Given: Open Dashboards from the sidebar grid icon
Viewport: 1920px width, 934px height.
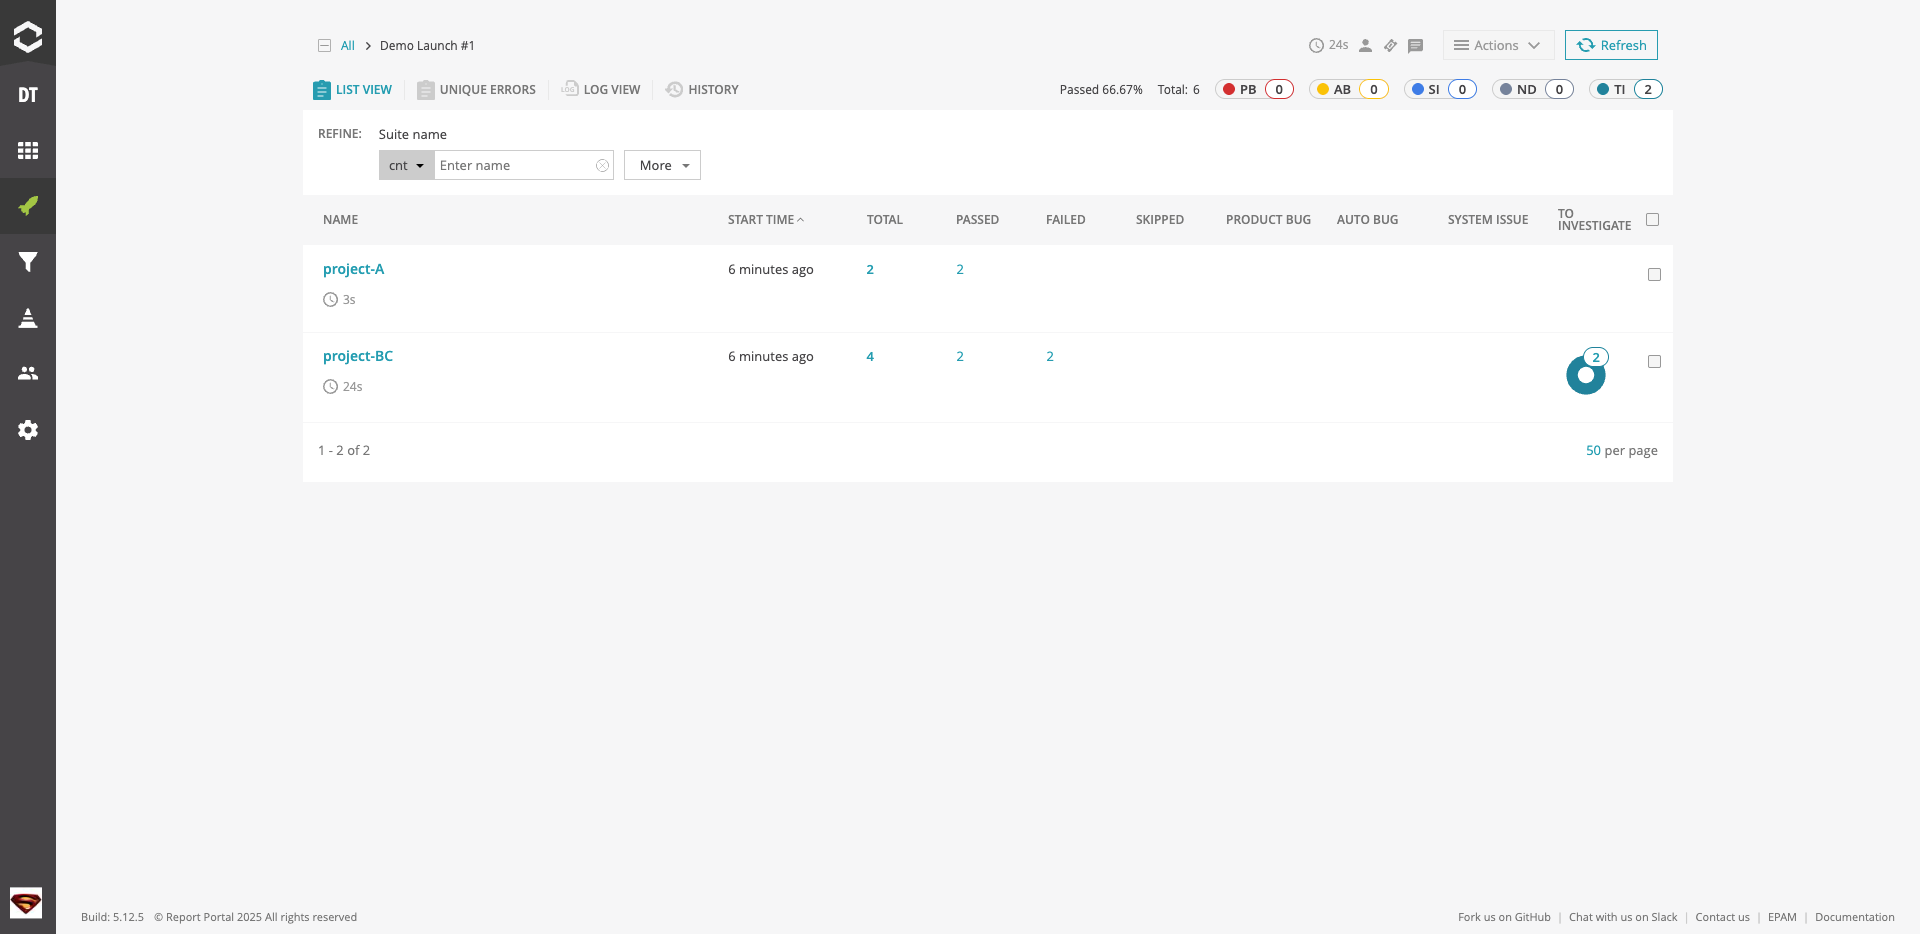Looking at the screenshot, I should point(28,150).
